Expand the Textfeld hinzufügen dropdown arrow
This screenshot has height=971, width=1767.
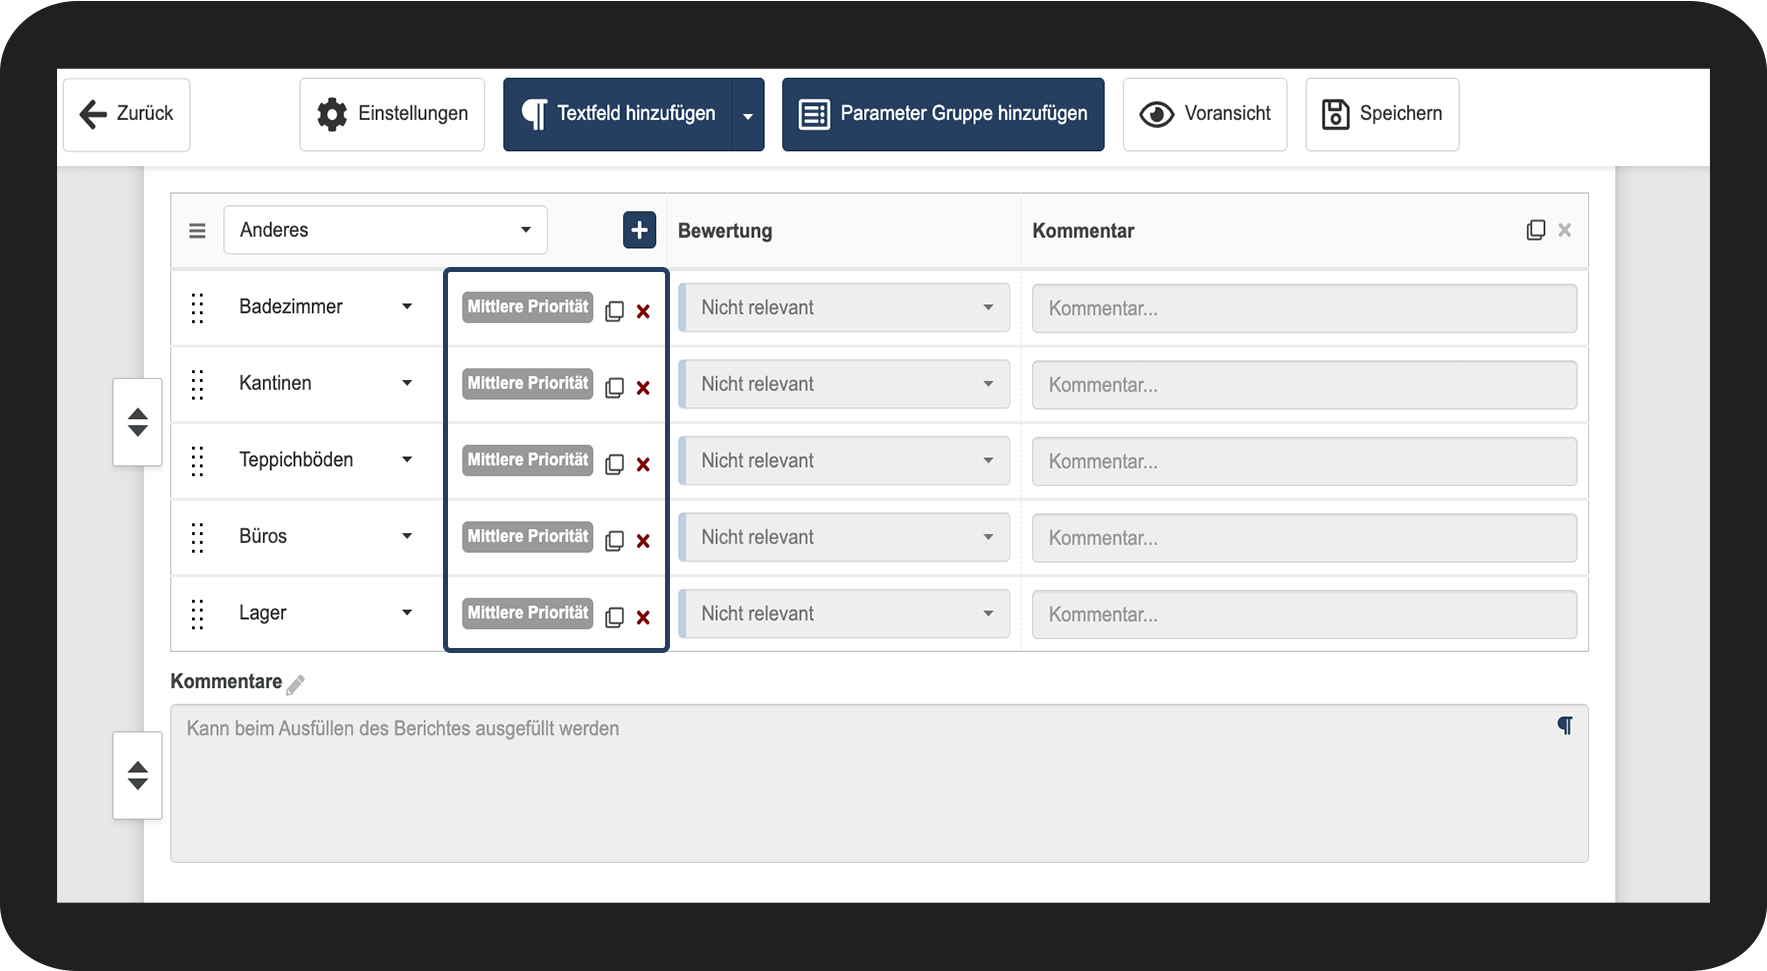[x=748, y=115]
